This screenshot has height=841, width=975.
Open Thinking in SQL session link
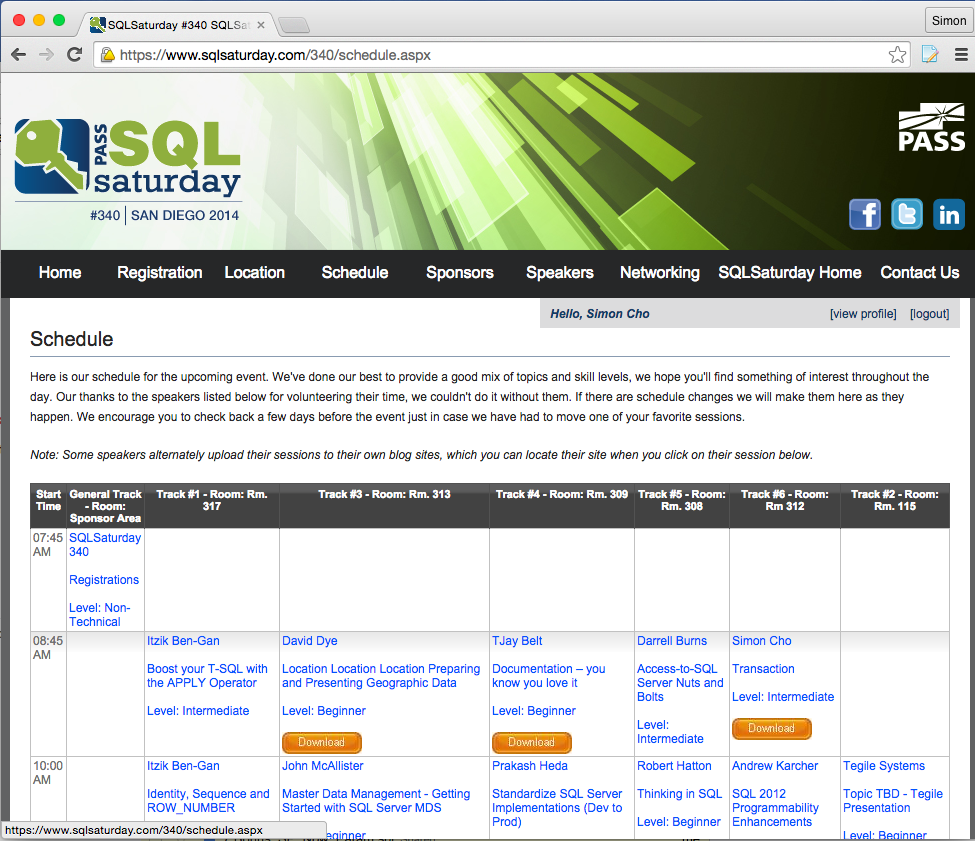[679, 794]
